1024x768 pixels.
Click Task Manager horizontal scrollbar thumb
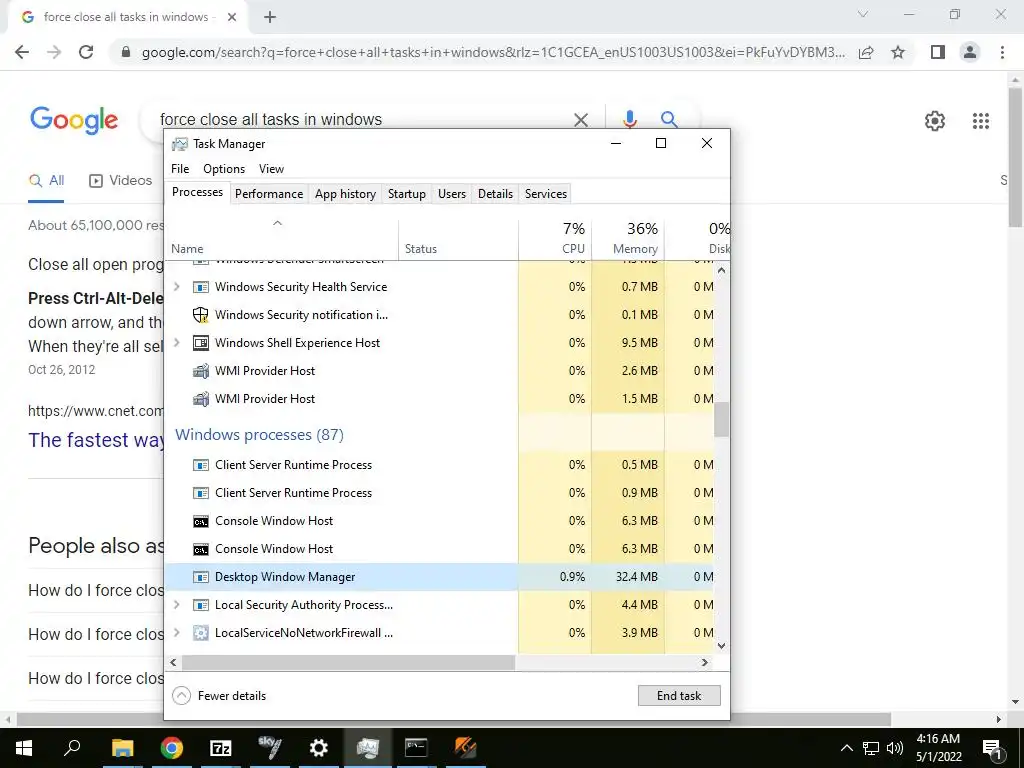[348, 662]
